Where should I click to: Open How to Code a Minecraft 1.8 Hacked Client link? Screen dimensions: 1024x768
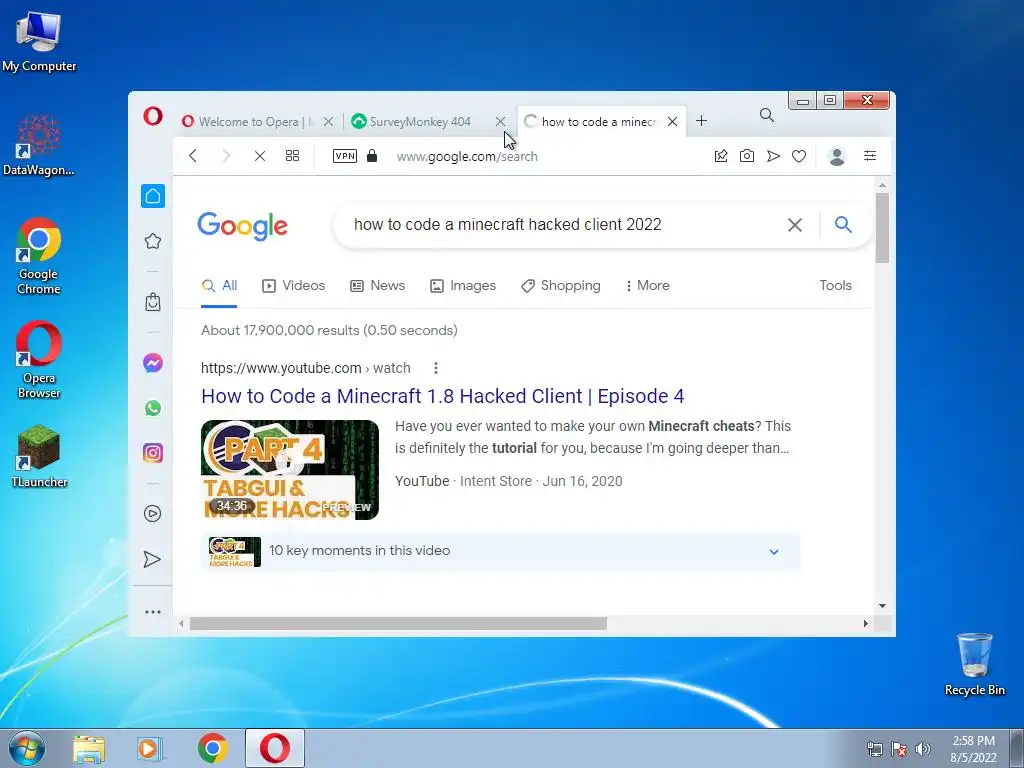coord(443,396)
